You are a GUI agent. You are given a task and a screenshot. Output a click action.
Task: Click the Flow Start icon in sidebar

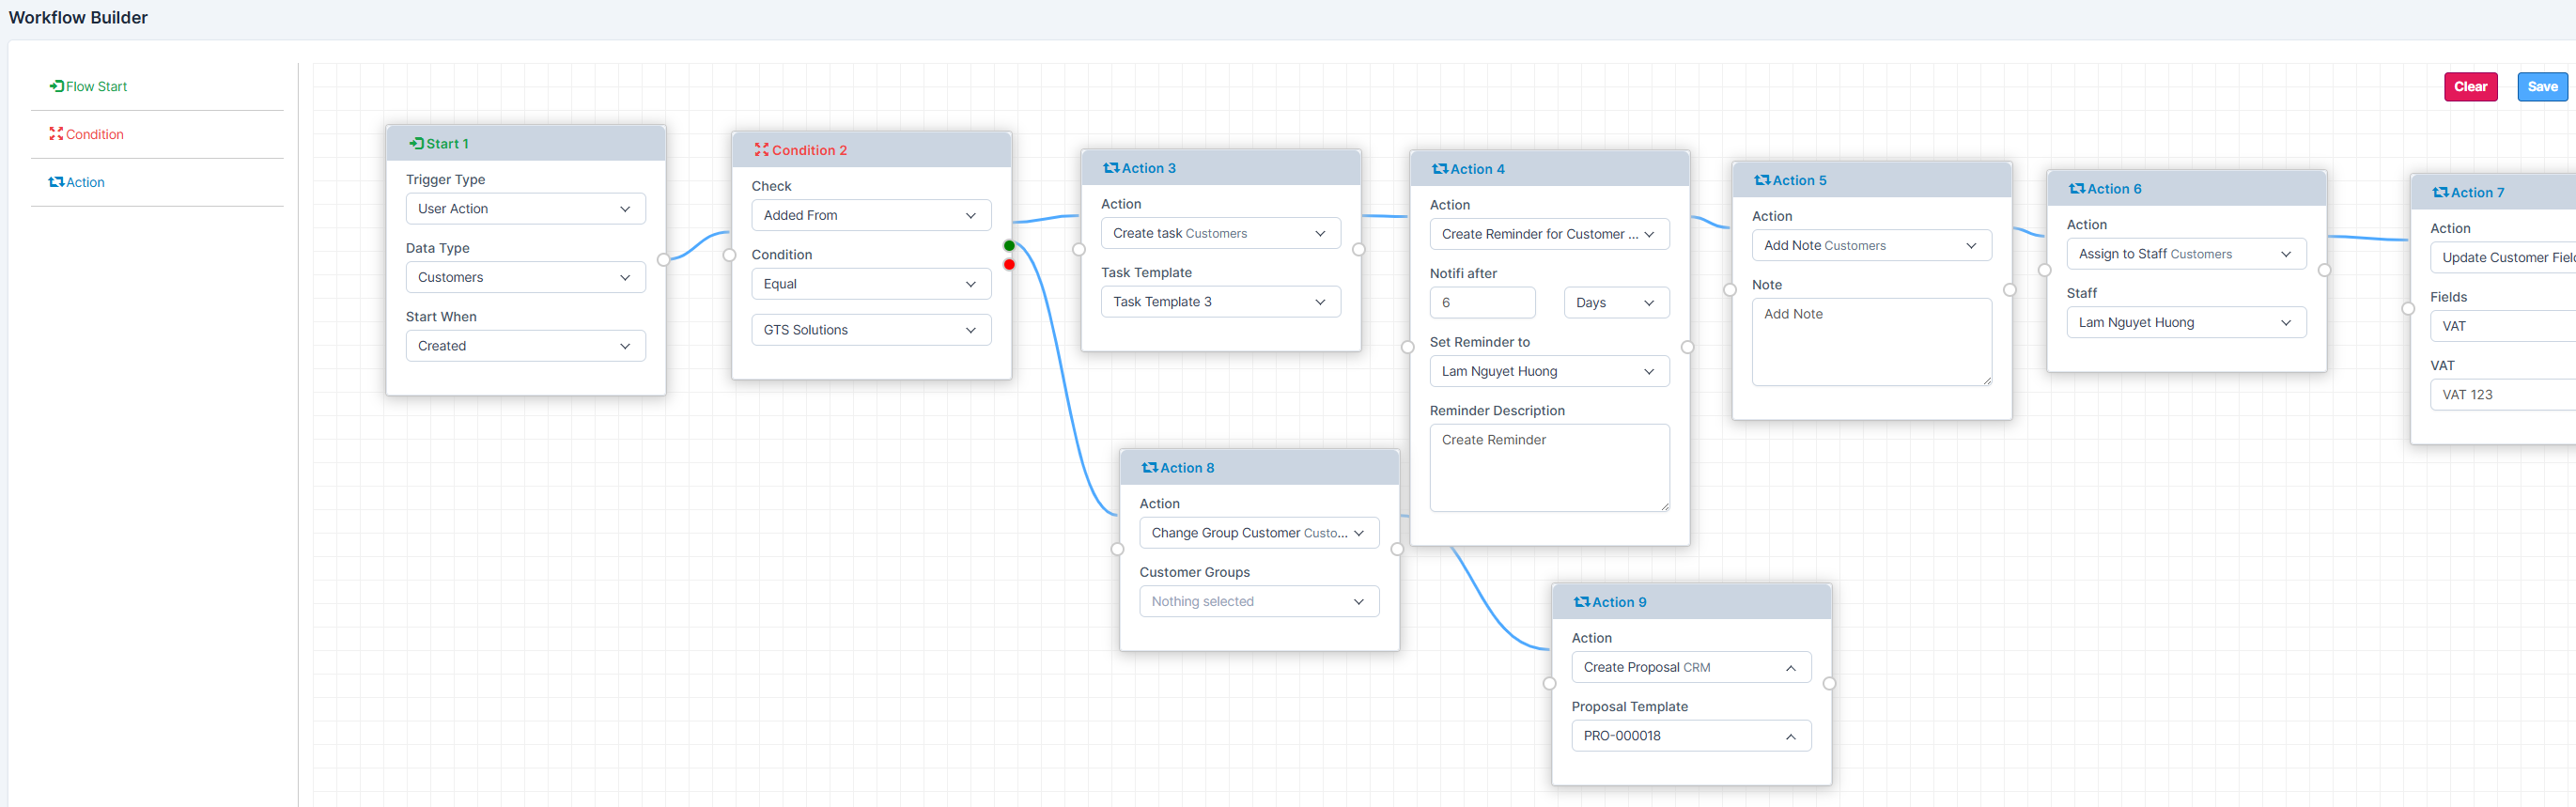[57, 86]
